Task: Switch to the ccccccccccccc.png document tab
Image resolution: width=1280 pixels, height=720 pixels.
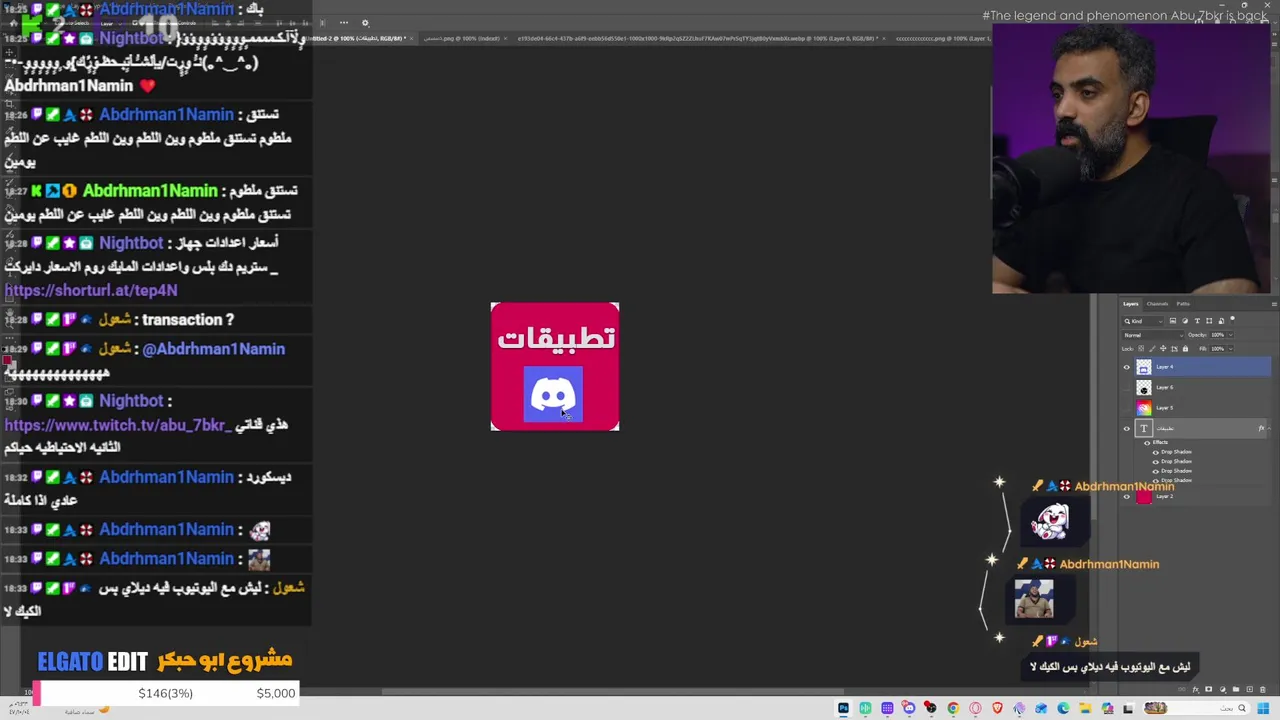Action: click(x=943, y=38)
